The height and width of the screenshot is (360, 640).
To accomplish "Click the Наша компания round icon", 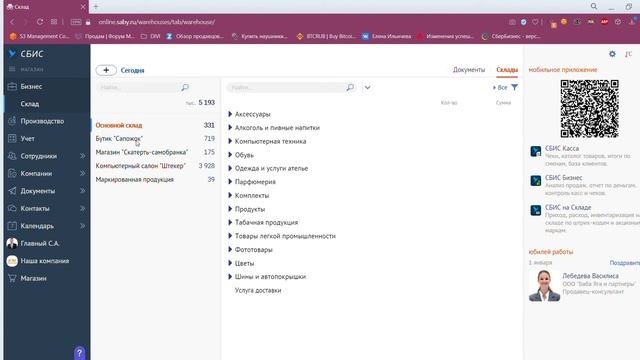I will pyautogui.click(x=12, y=261).
